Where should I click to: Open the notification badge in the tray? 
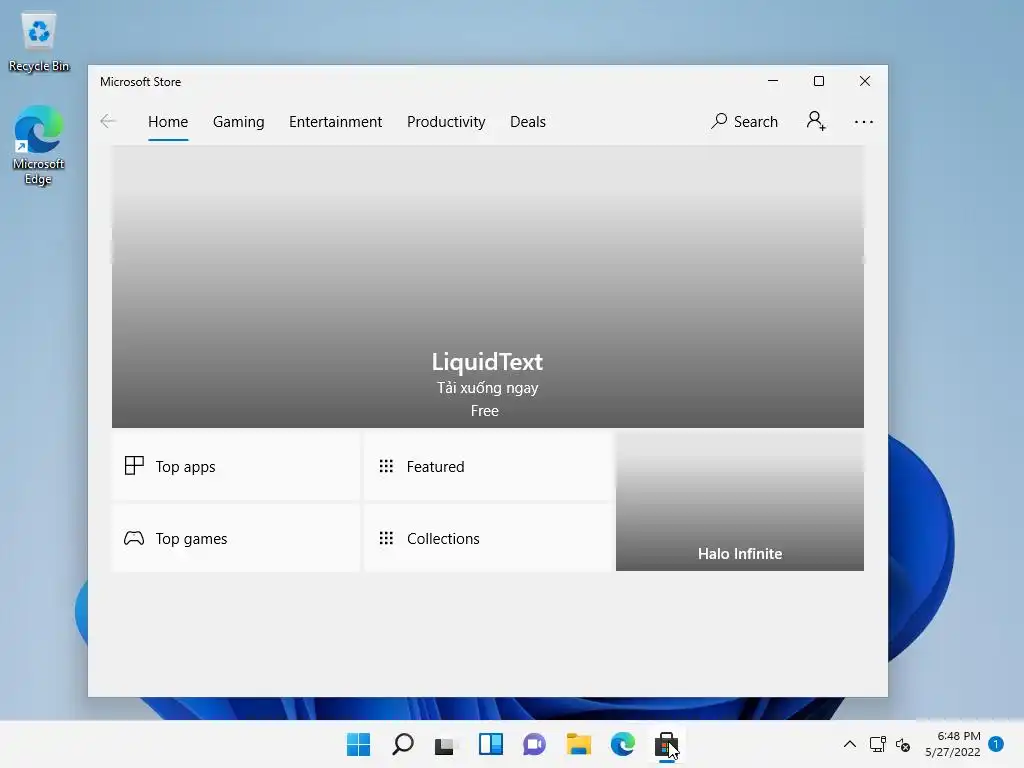[996, 744]
